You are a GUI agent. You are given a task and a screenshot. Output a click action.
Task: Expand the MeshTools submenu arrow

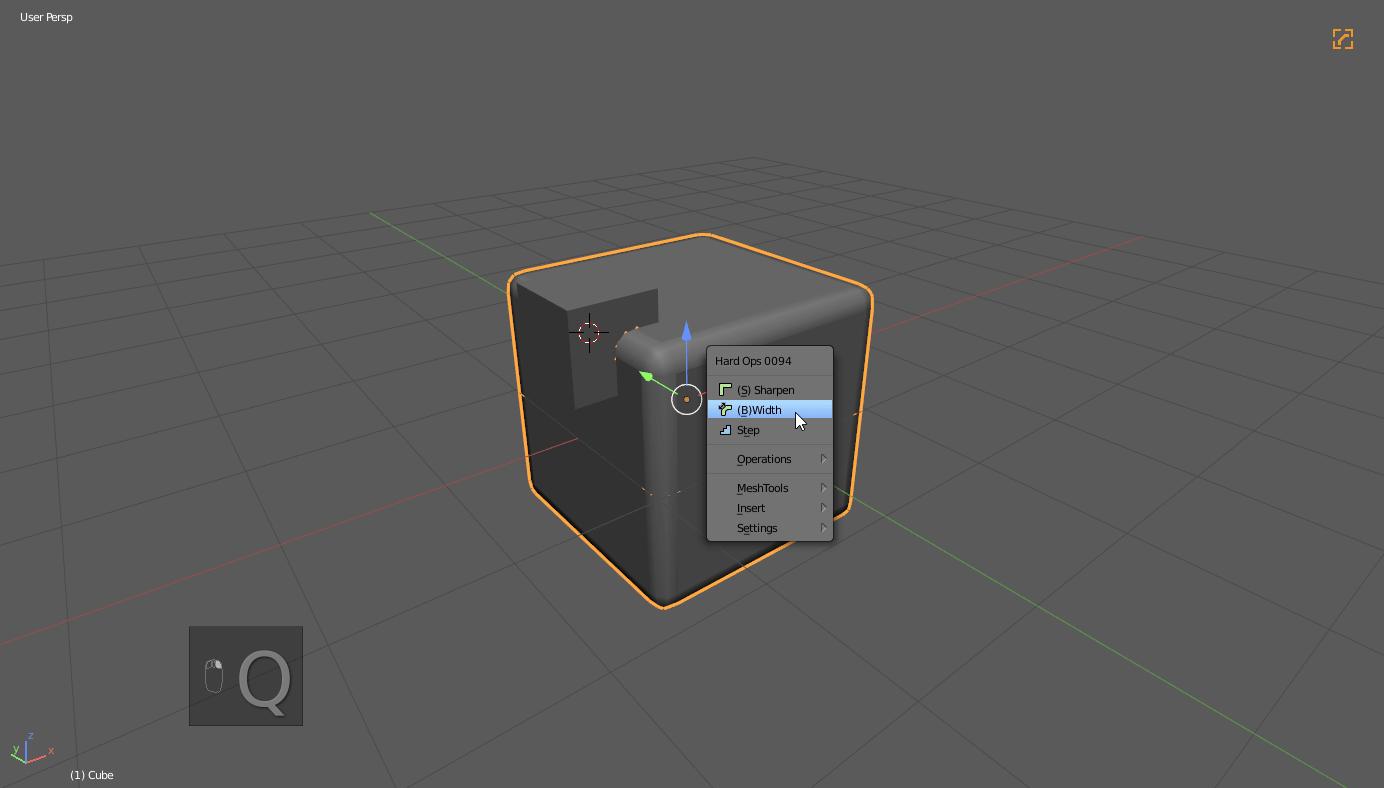point(823,488)
